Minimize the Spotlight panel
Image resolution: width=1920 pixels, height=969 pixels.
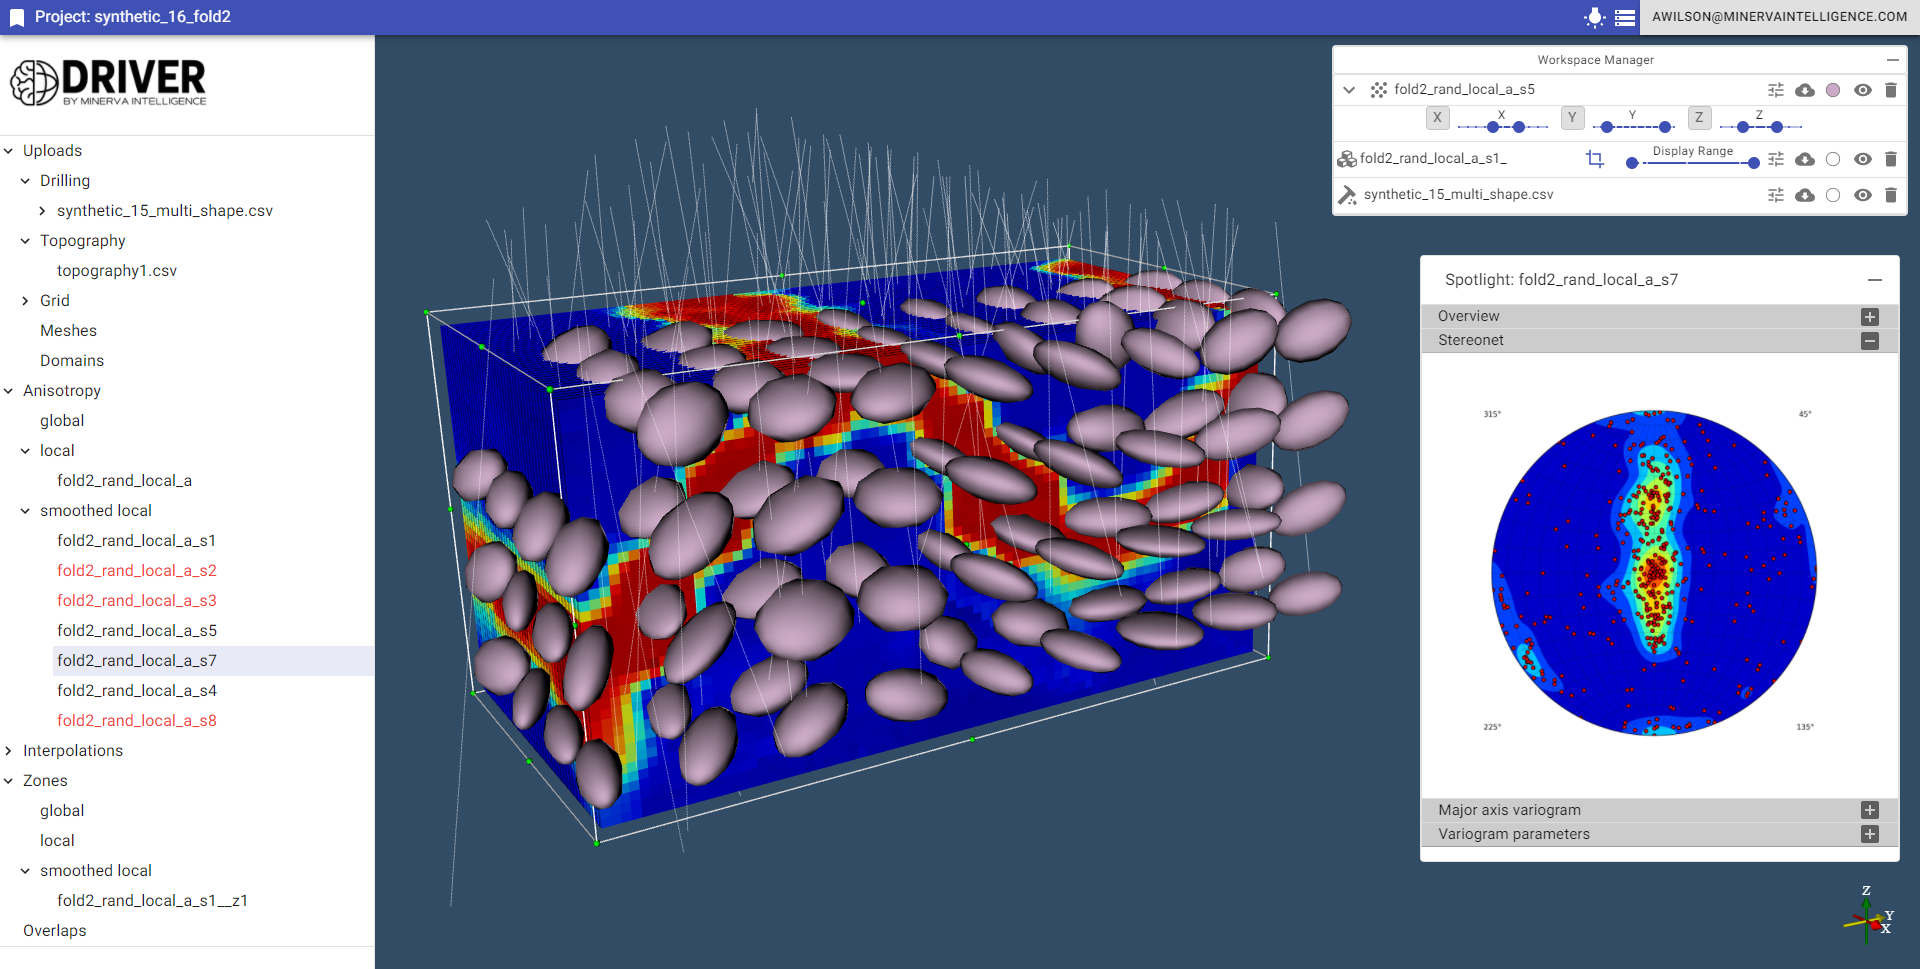coord(1874,280)
